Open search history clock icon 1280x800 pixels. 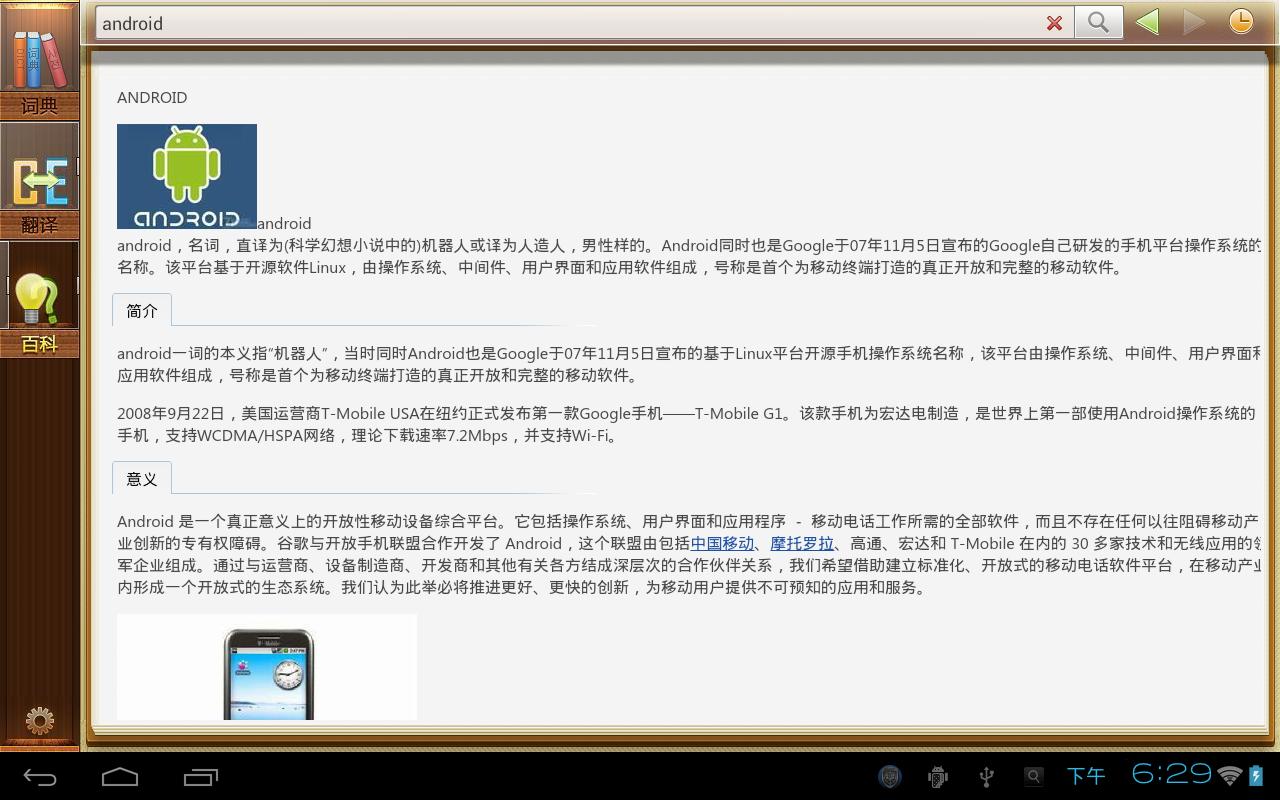[1240, 22]
